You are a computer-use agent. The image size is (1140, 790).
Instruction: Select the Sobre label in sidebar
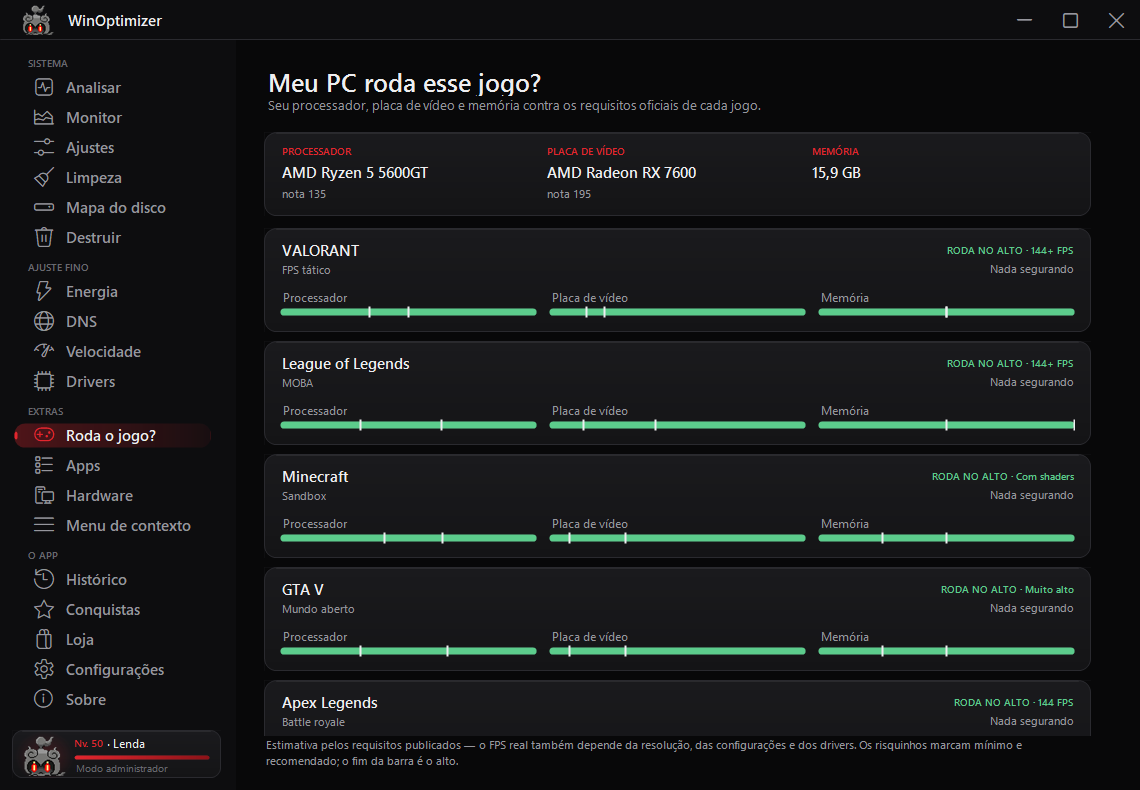(86, 699)
